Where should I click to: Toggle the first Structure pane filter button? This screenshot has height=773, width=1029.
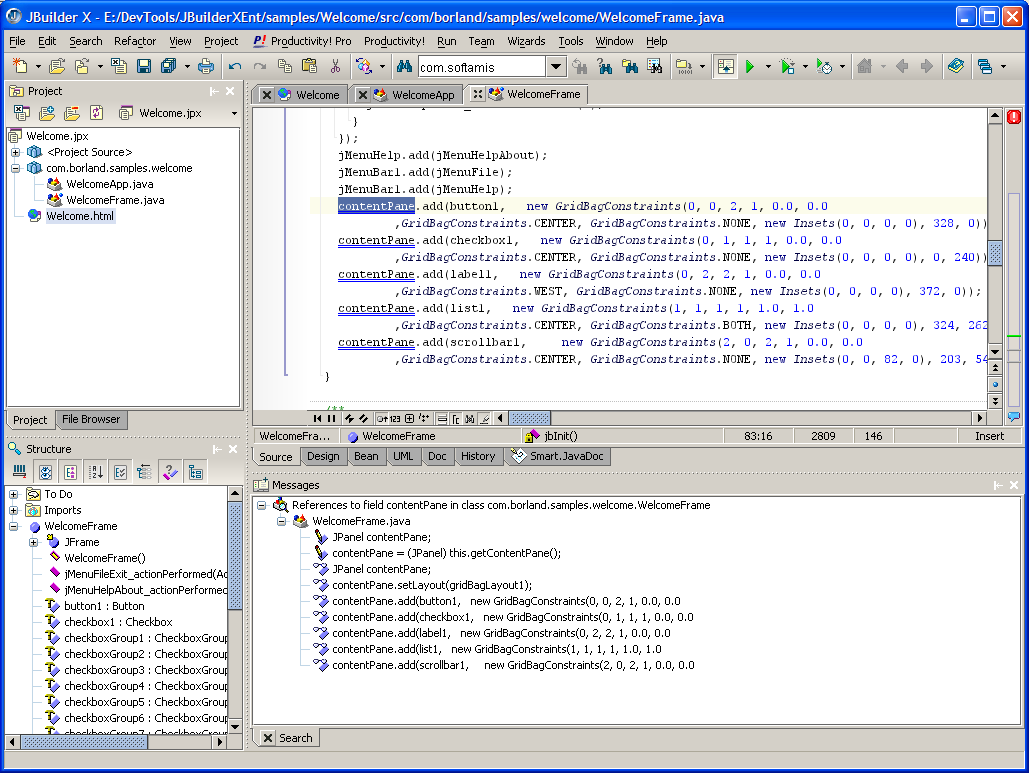click(19, 472)
